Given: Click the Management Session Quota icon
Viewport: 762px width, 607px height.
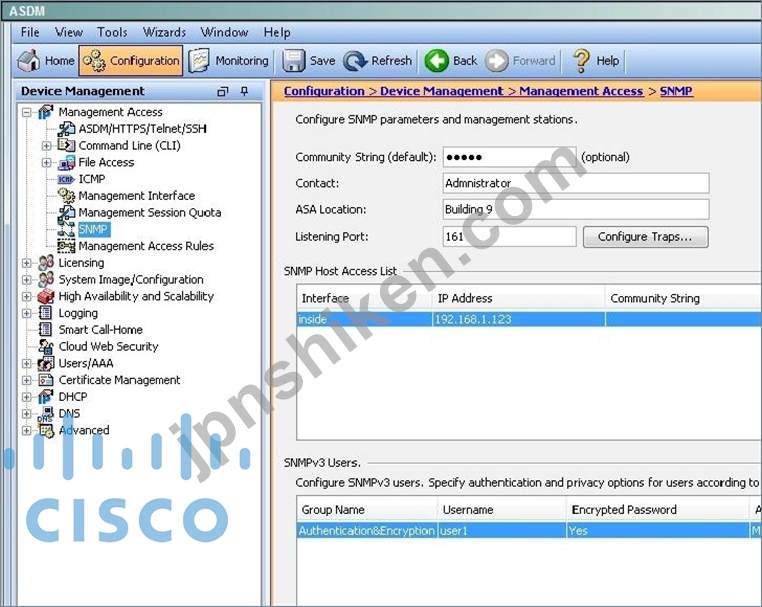Looking at the screenshot, I should 67,212.
